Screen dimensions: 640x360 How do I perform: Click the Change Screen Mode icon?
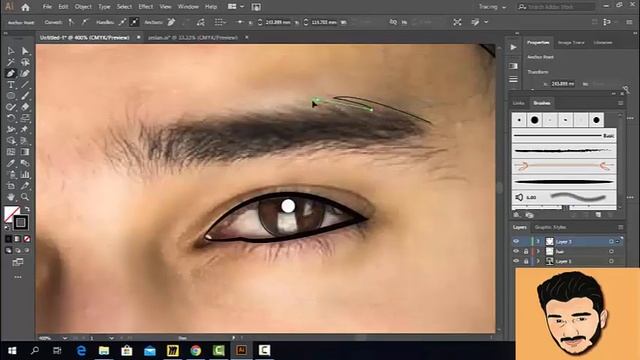click(18, 262)
